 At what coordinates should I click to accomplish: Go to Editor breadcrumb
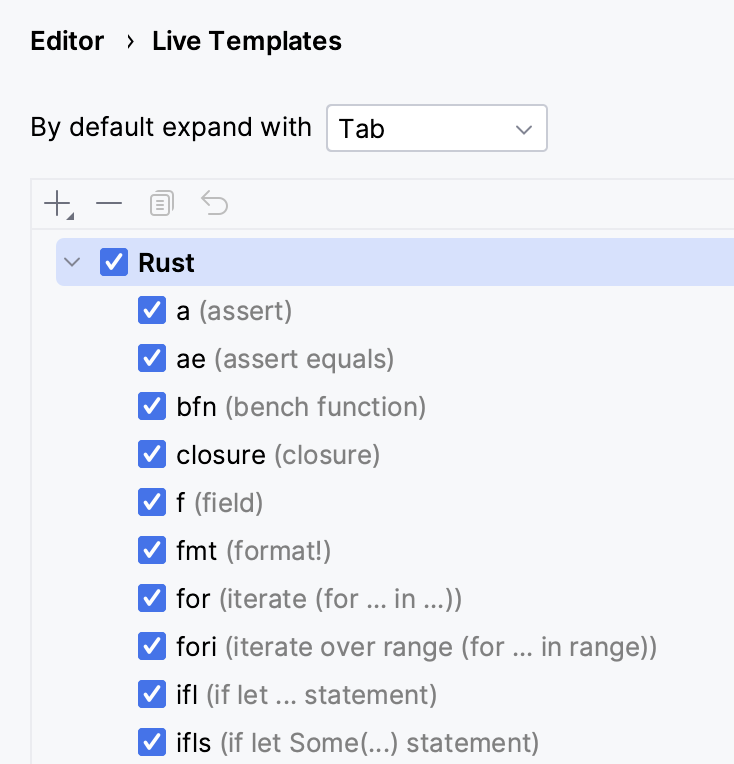(67, 41)
